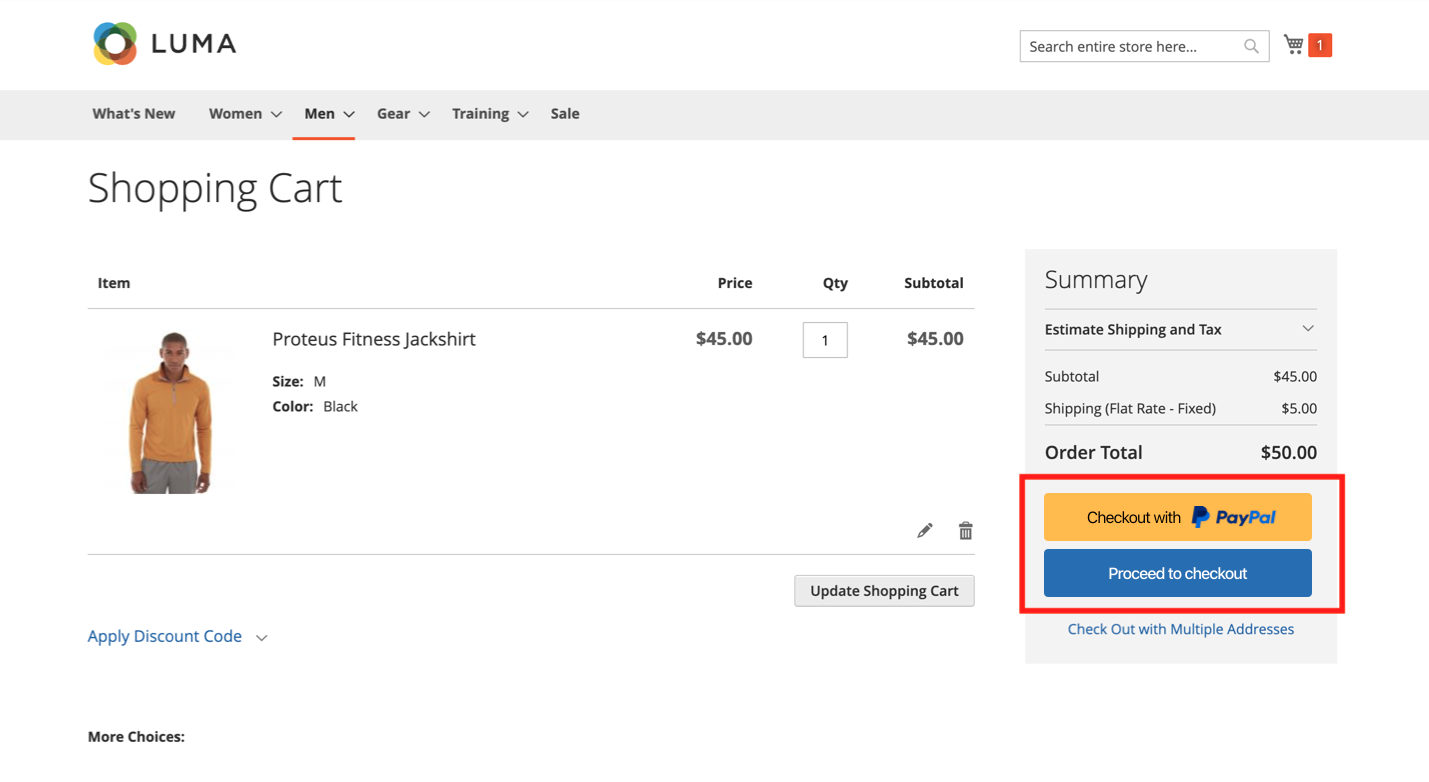Click the LUMA store logo
This screenshot has height=782, width=1429.
click(163, 43)
